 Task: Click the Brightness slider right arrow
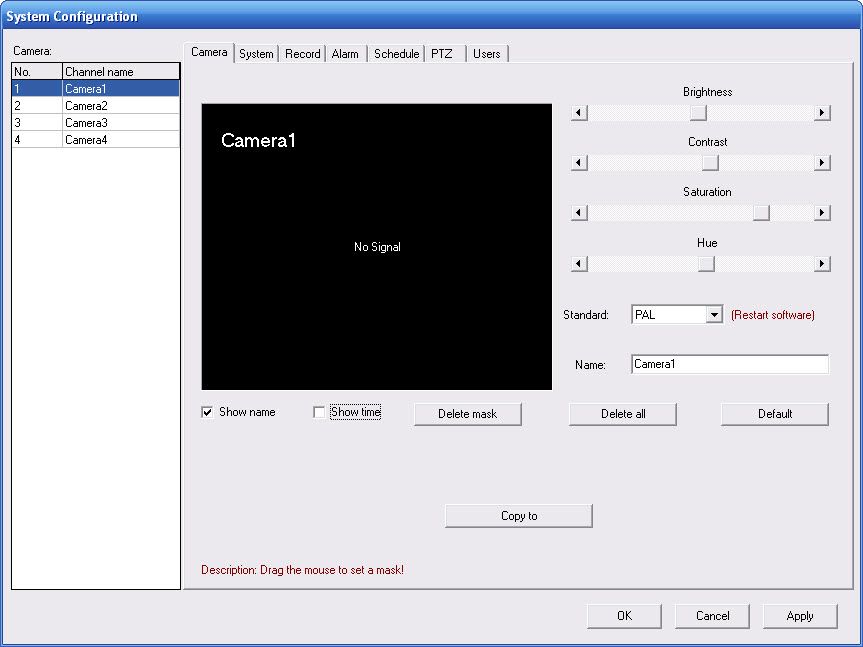coord(822,113)
